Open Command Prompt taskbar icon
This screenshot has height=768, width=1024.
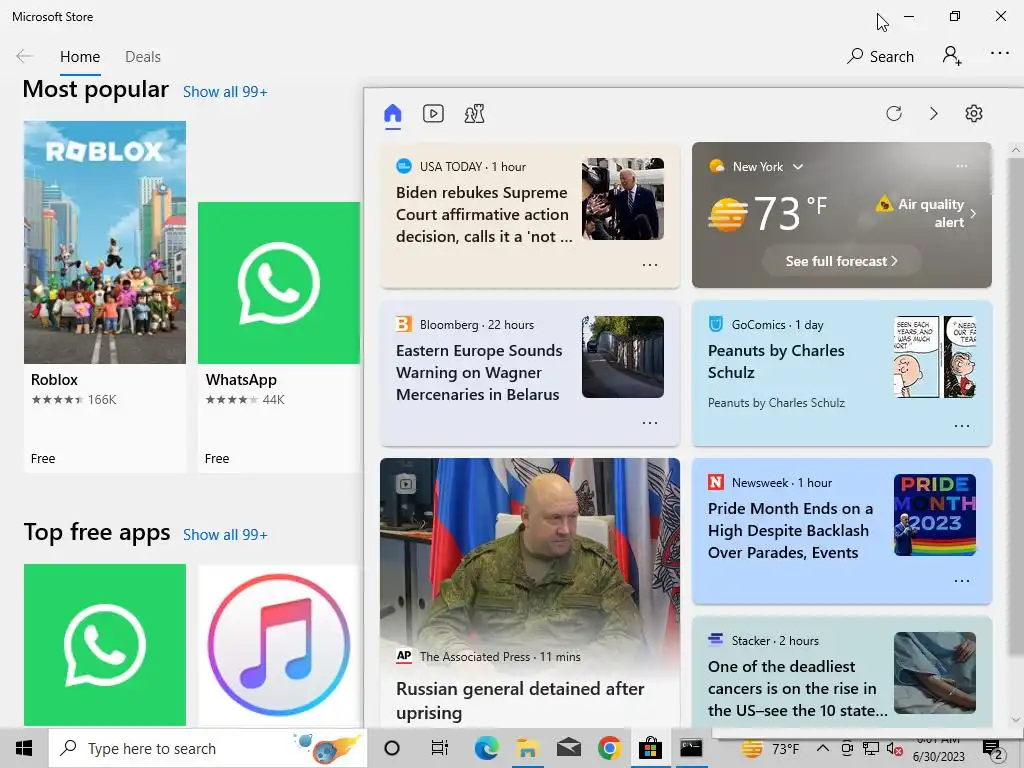[x=691, y=748]
